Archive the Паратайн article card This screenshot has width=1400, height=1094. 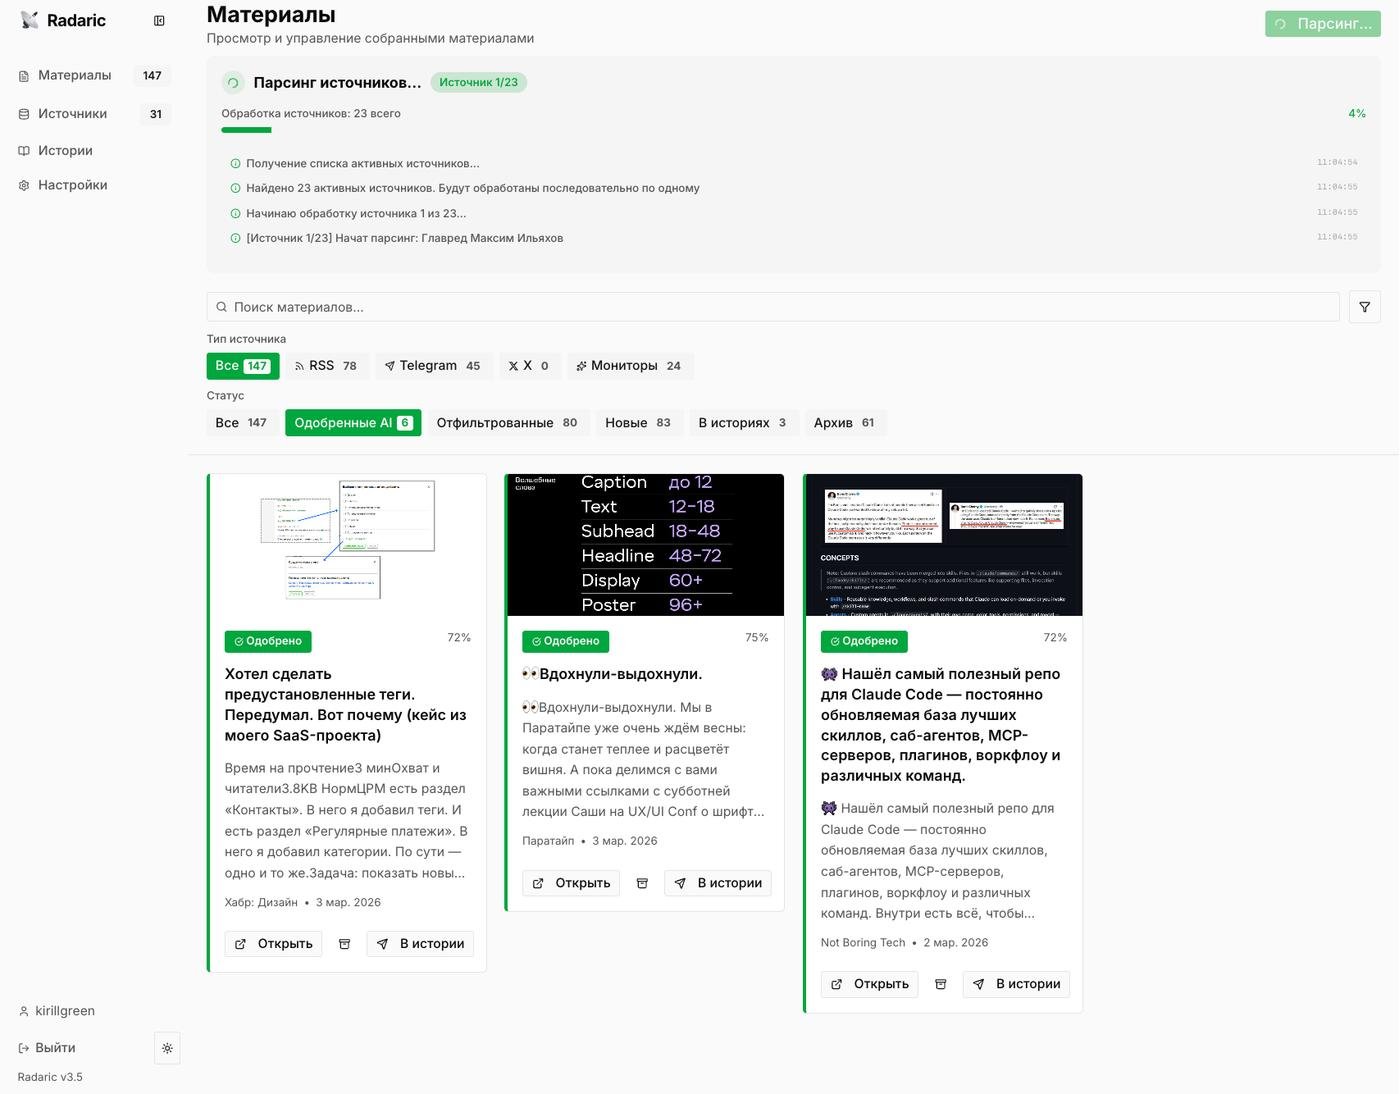[x=642, y=883]
